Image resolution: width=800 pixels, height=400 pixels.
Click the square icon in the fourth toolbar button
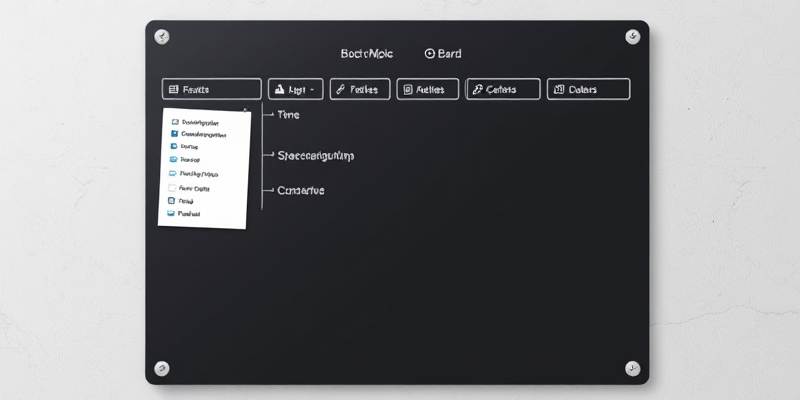click(407, 90)
